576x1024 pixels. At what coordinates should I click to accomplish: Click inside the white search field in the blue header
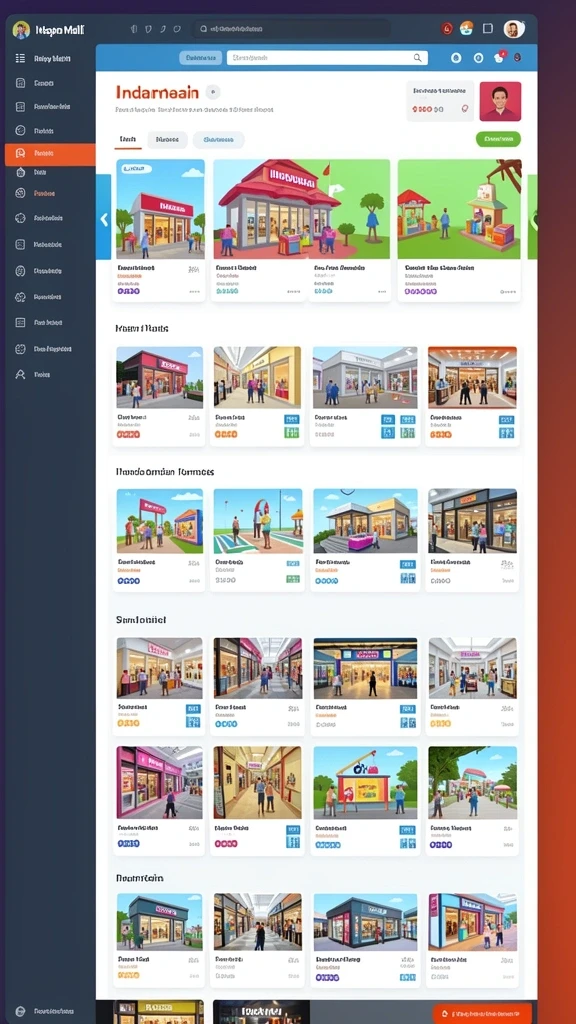click(327, 58)
